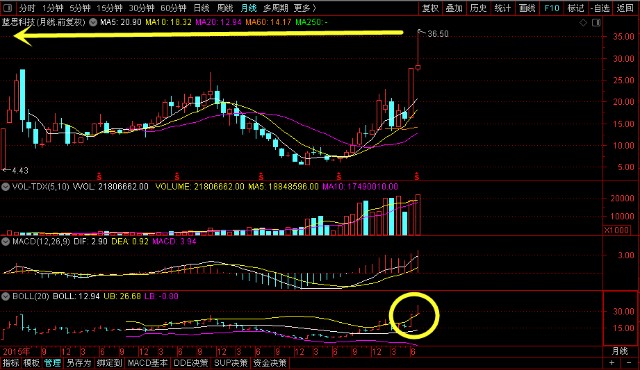Image resolution: width=640 pixels, height=370 pixels.
Task: Open the 更多 more periods menu
Action: (x=304, y=8)
